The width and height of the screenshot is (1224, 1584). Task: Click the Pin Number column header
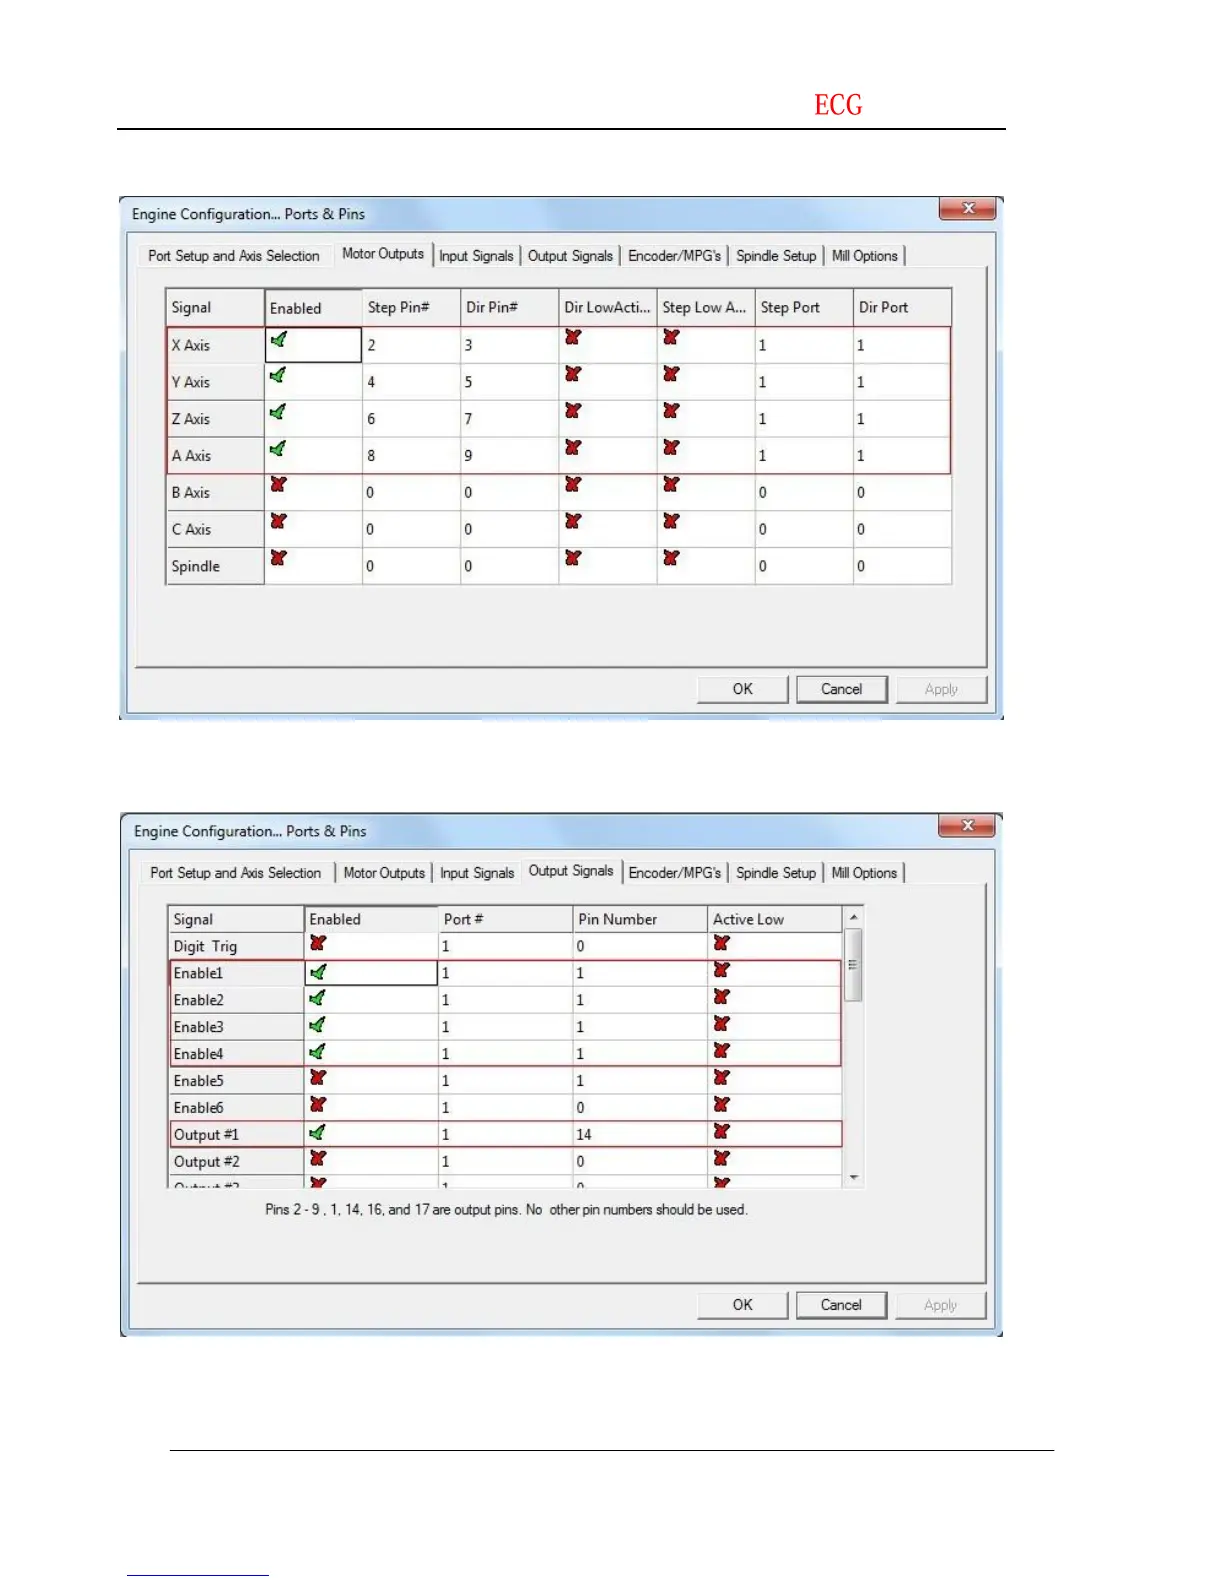click(640, 919)
